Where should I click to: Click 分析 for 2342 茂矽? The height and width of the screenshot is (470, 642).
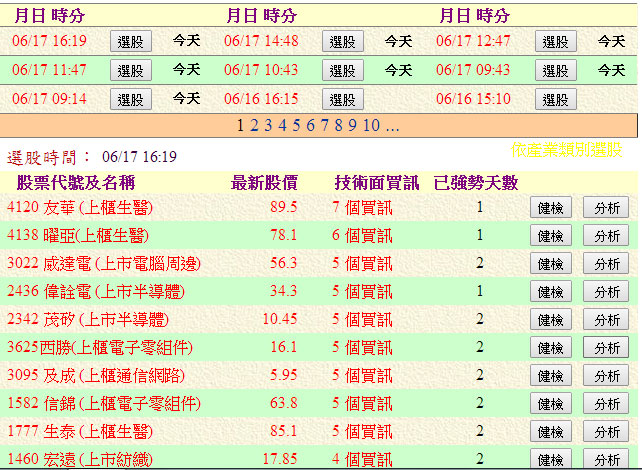click(x=606, y=319)
